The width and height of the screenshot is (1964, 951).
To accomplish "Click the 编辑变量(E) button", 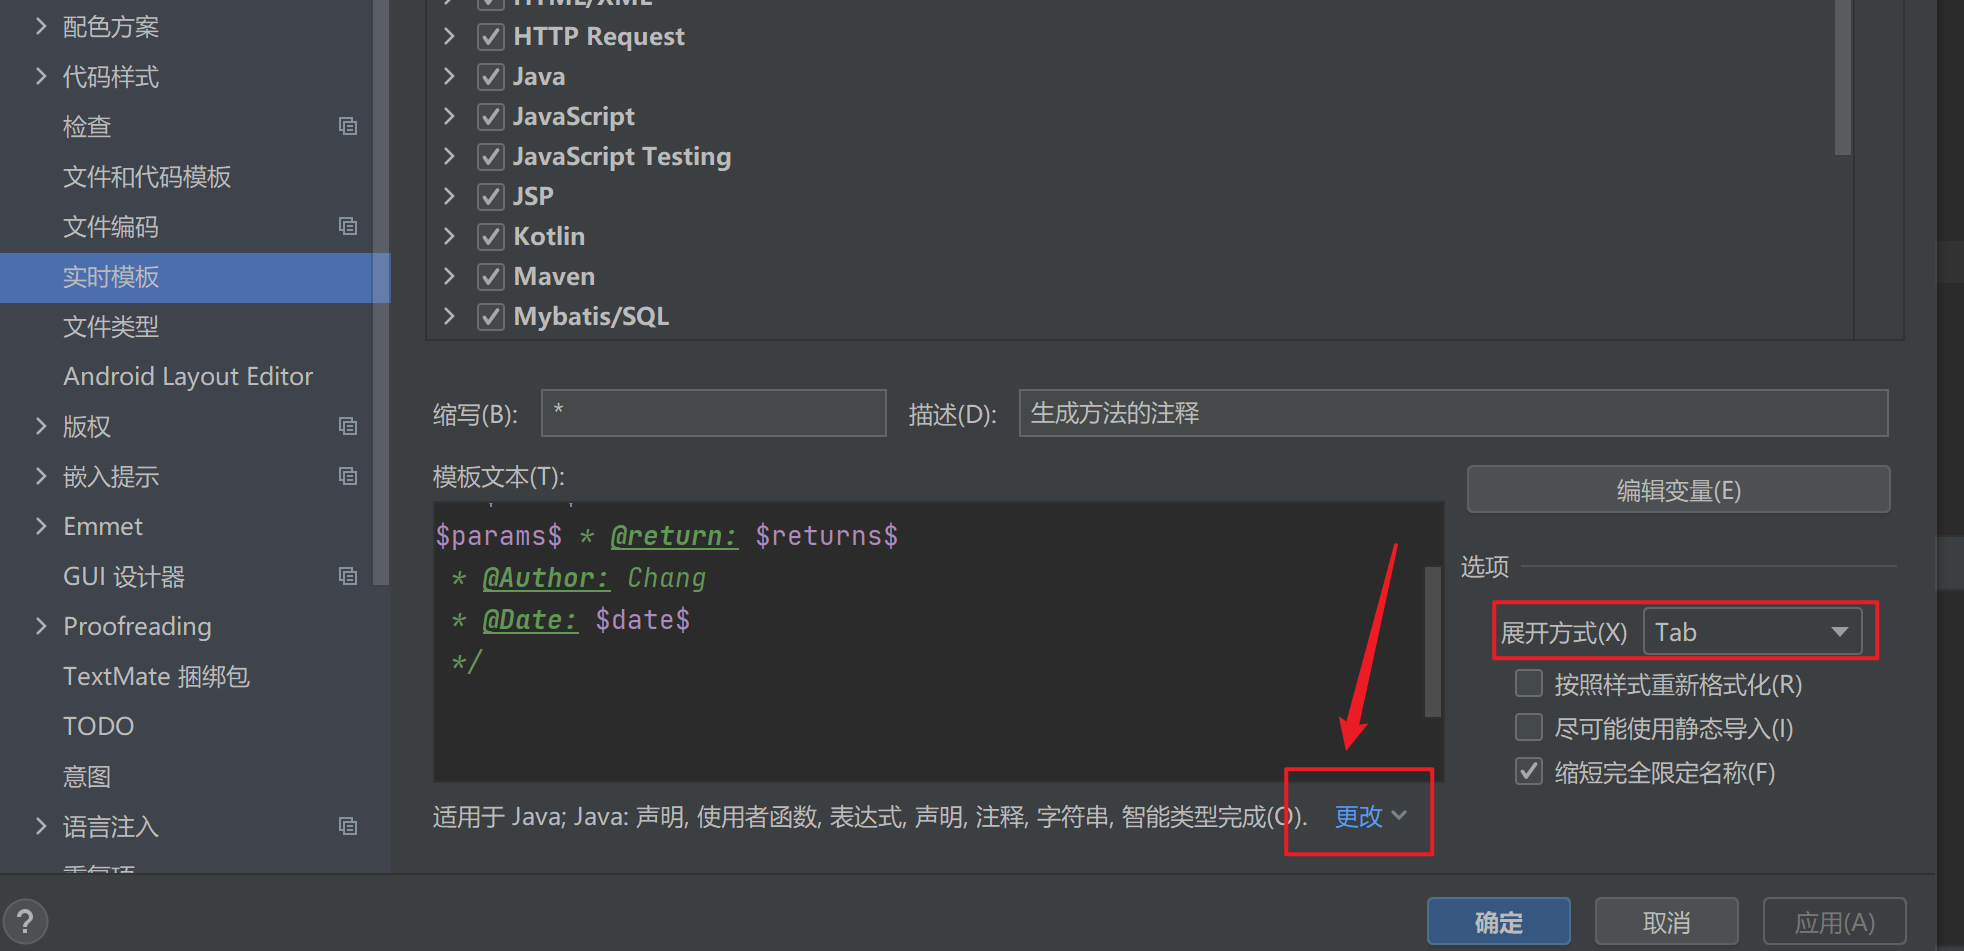I will tap(1678, 490).
